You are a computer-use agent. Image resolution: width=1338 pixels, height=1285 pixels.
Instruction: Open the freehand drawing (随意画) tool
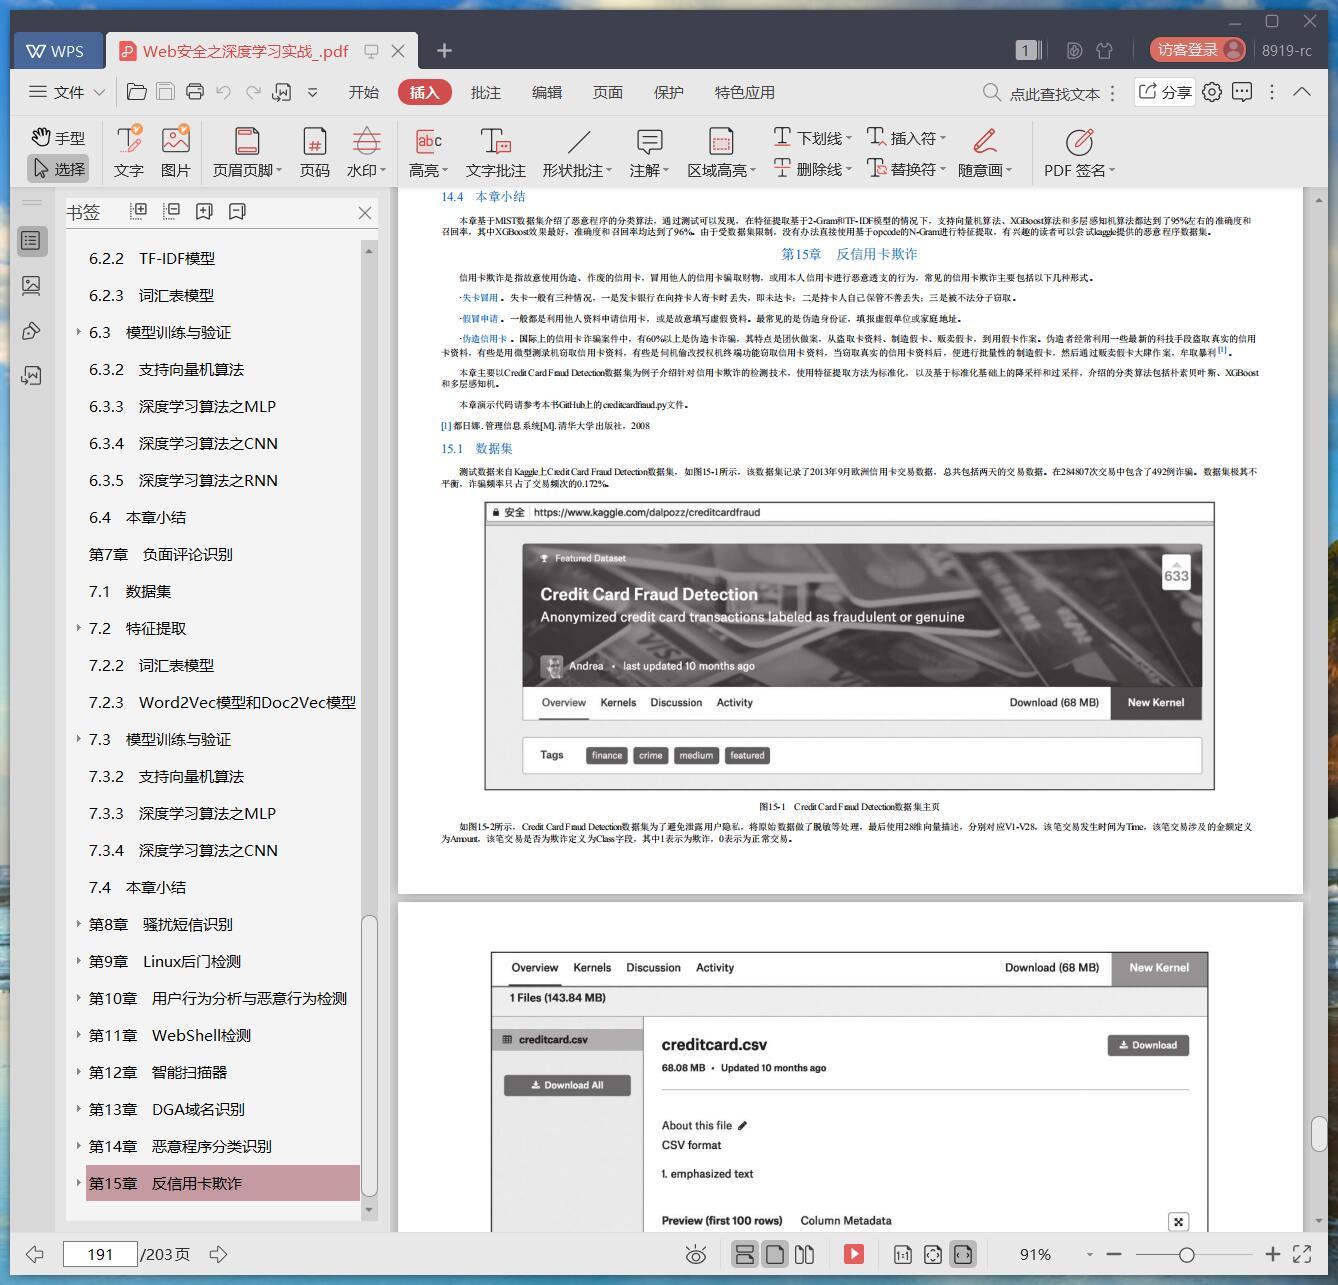point(985,152)
